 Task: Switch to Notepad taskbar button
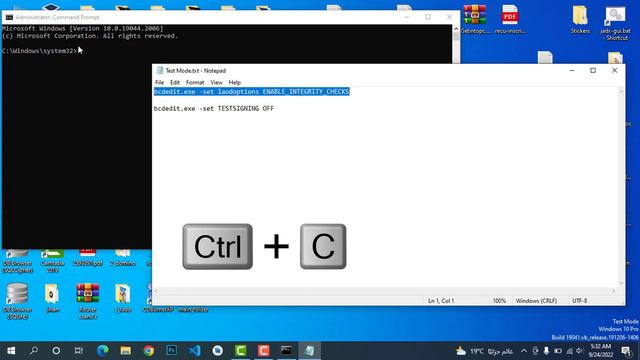coord(309,351)
